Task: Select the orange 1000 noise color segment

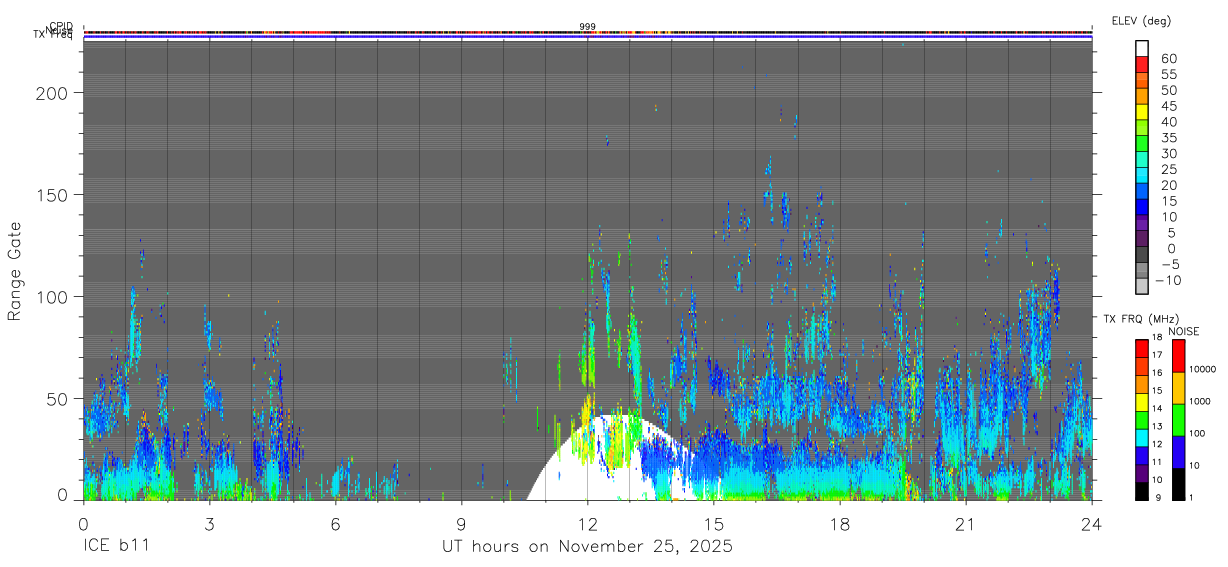Action: pyautogui.click(x=1179, y=388)
